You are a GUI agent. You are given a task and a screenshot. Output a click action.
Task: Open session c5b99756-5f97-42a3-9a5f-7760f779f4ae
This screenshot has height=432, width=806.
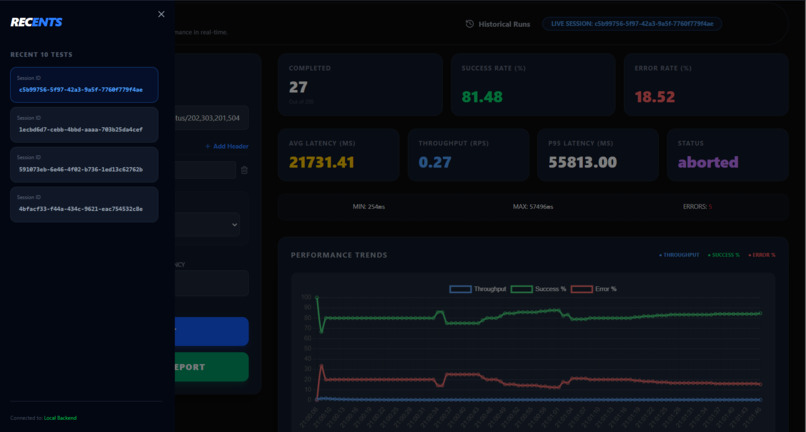pyautogui.click(x=84, y=85)
